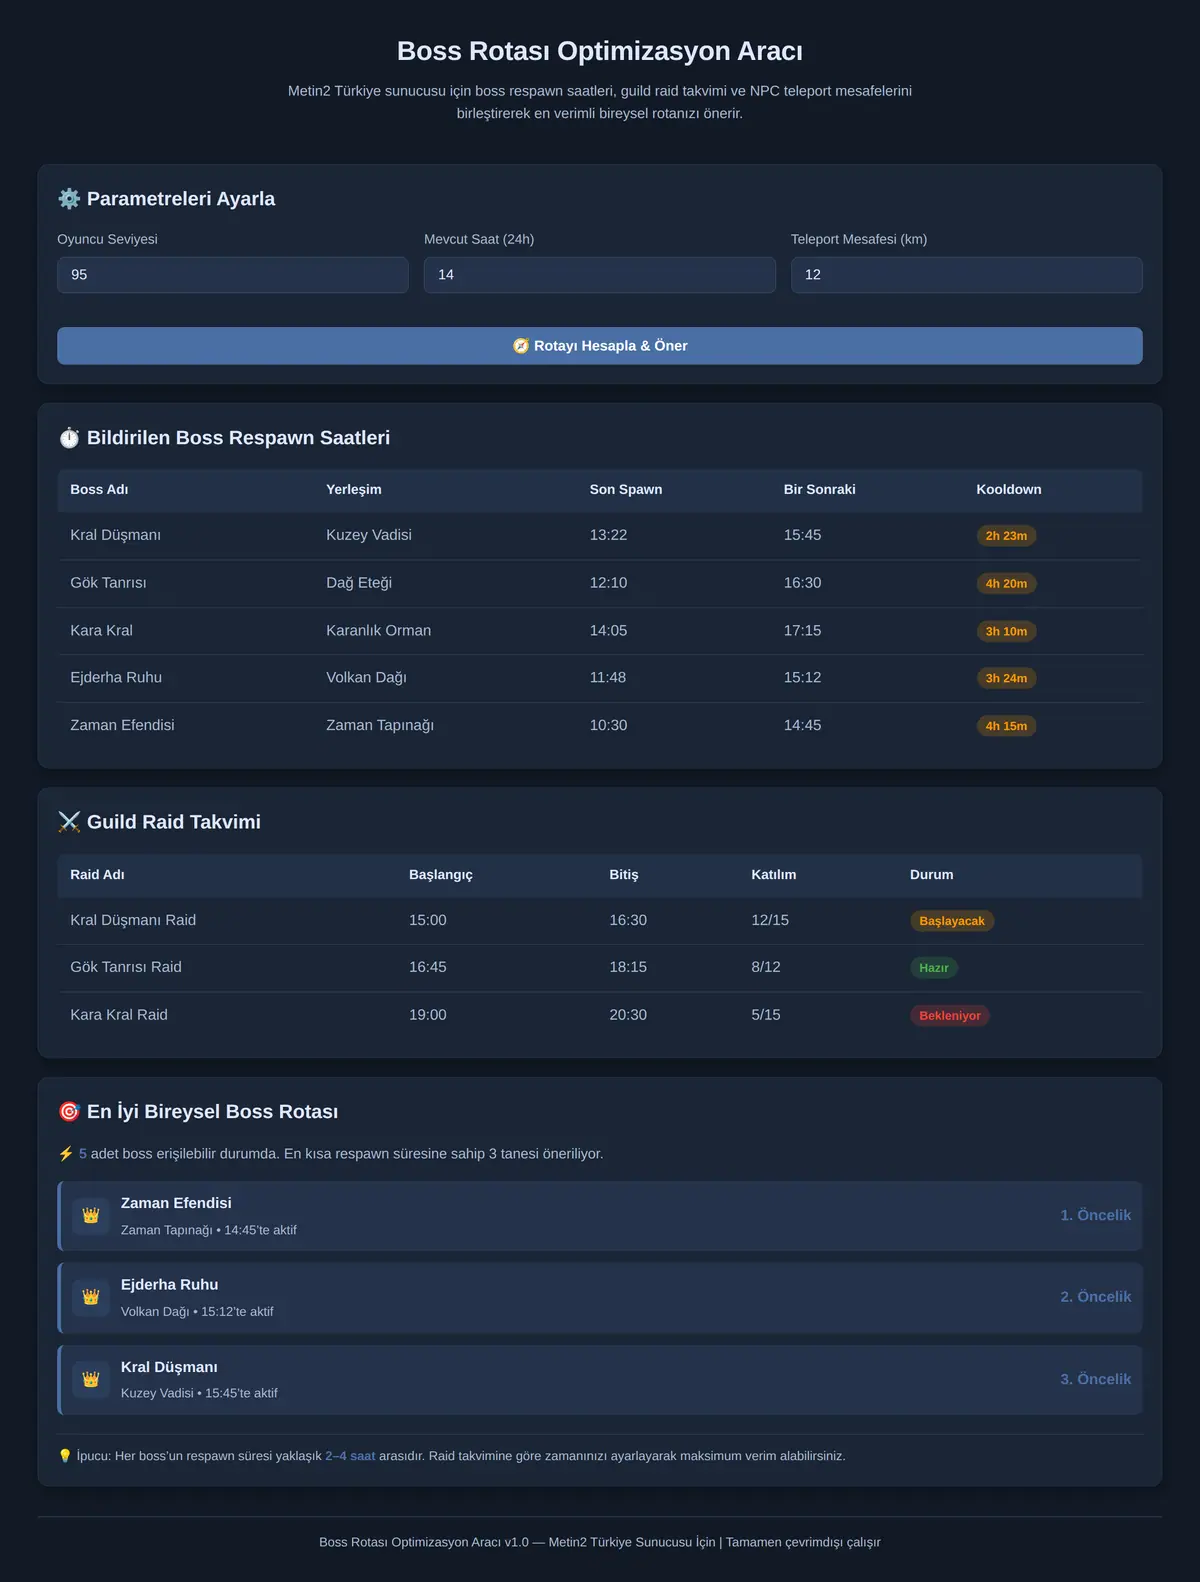Click the Durum column header

point(932,875)
